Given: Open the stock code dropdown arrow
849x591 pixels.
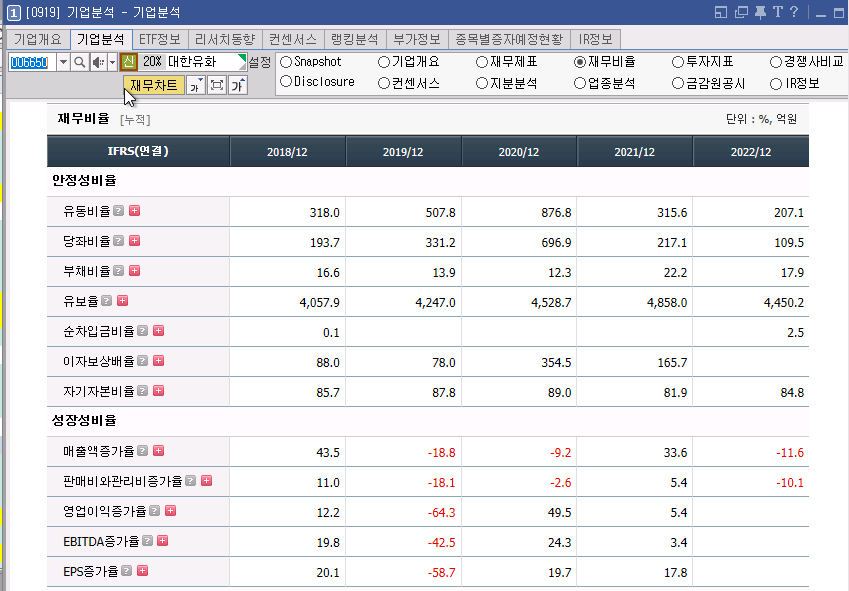Looking at the screenshot, I should click(x=63, y=62).
